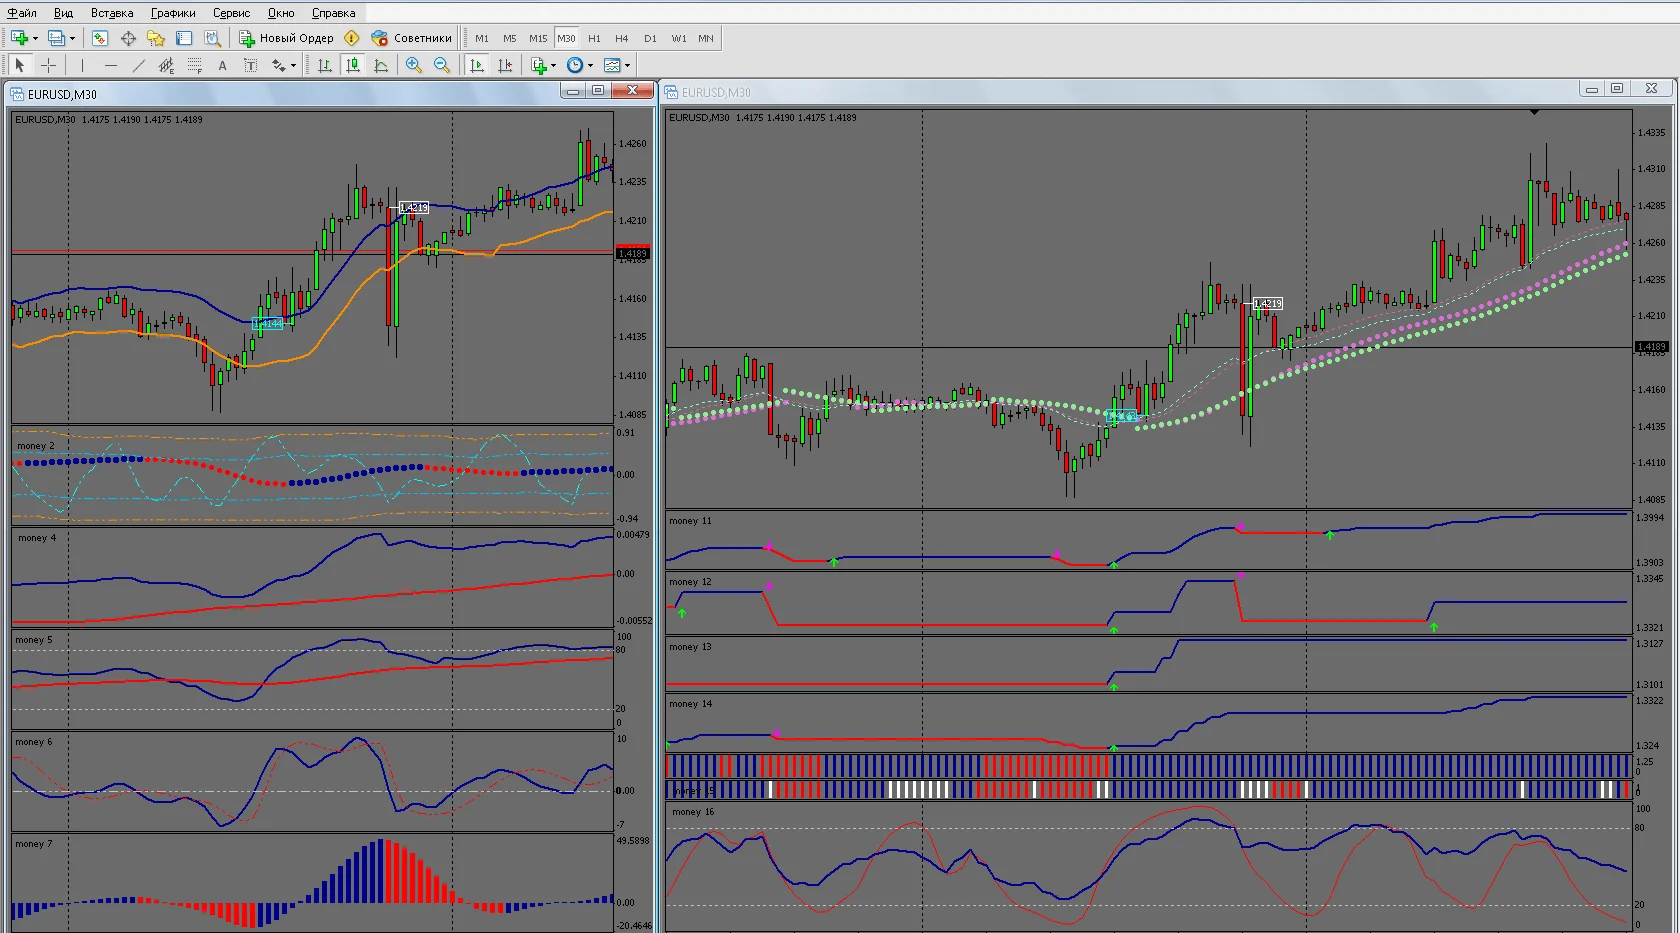Click the Zoom Out magnifier icon
This screenshot has height=933, width=1680.
pos(441,65)
